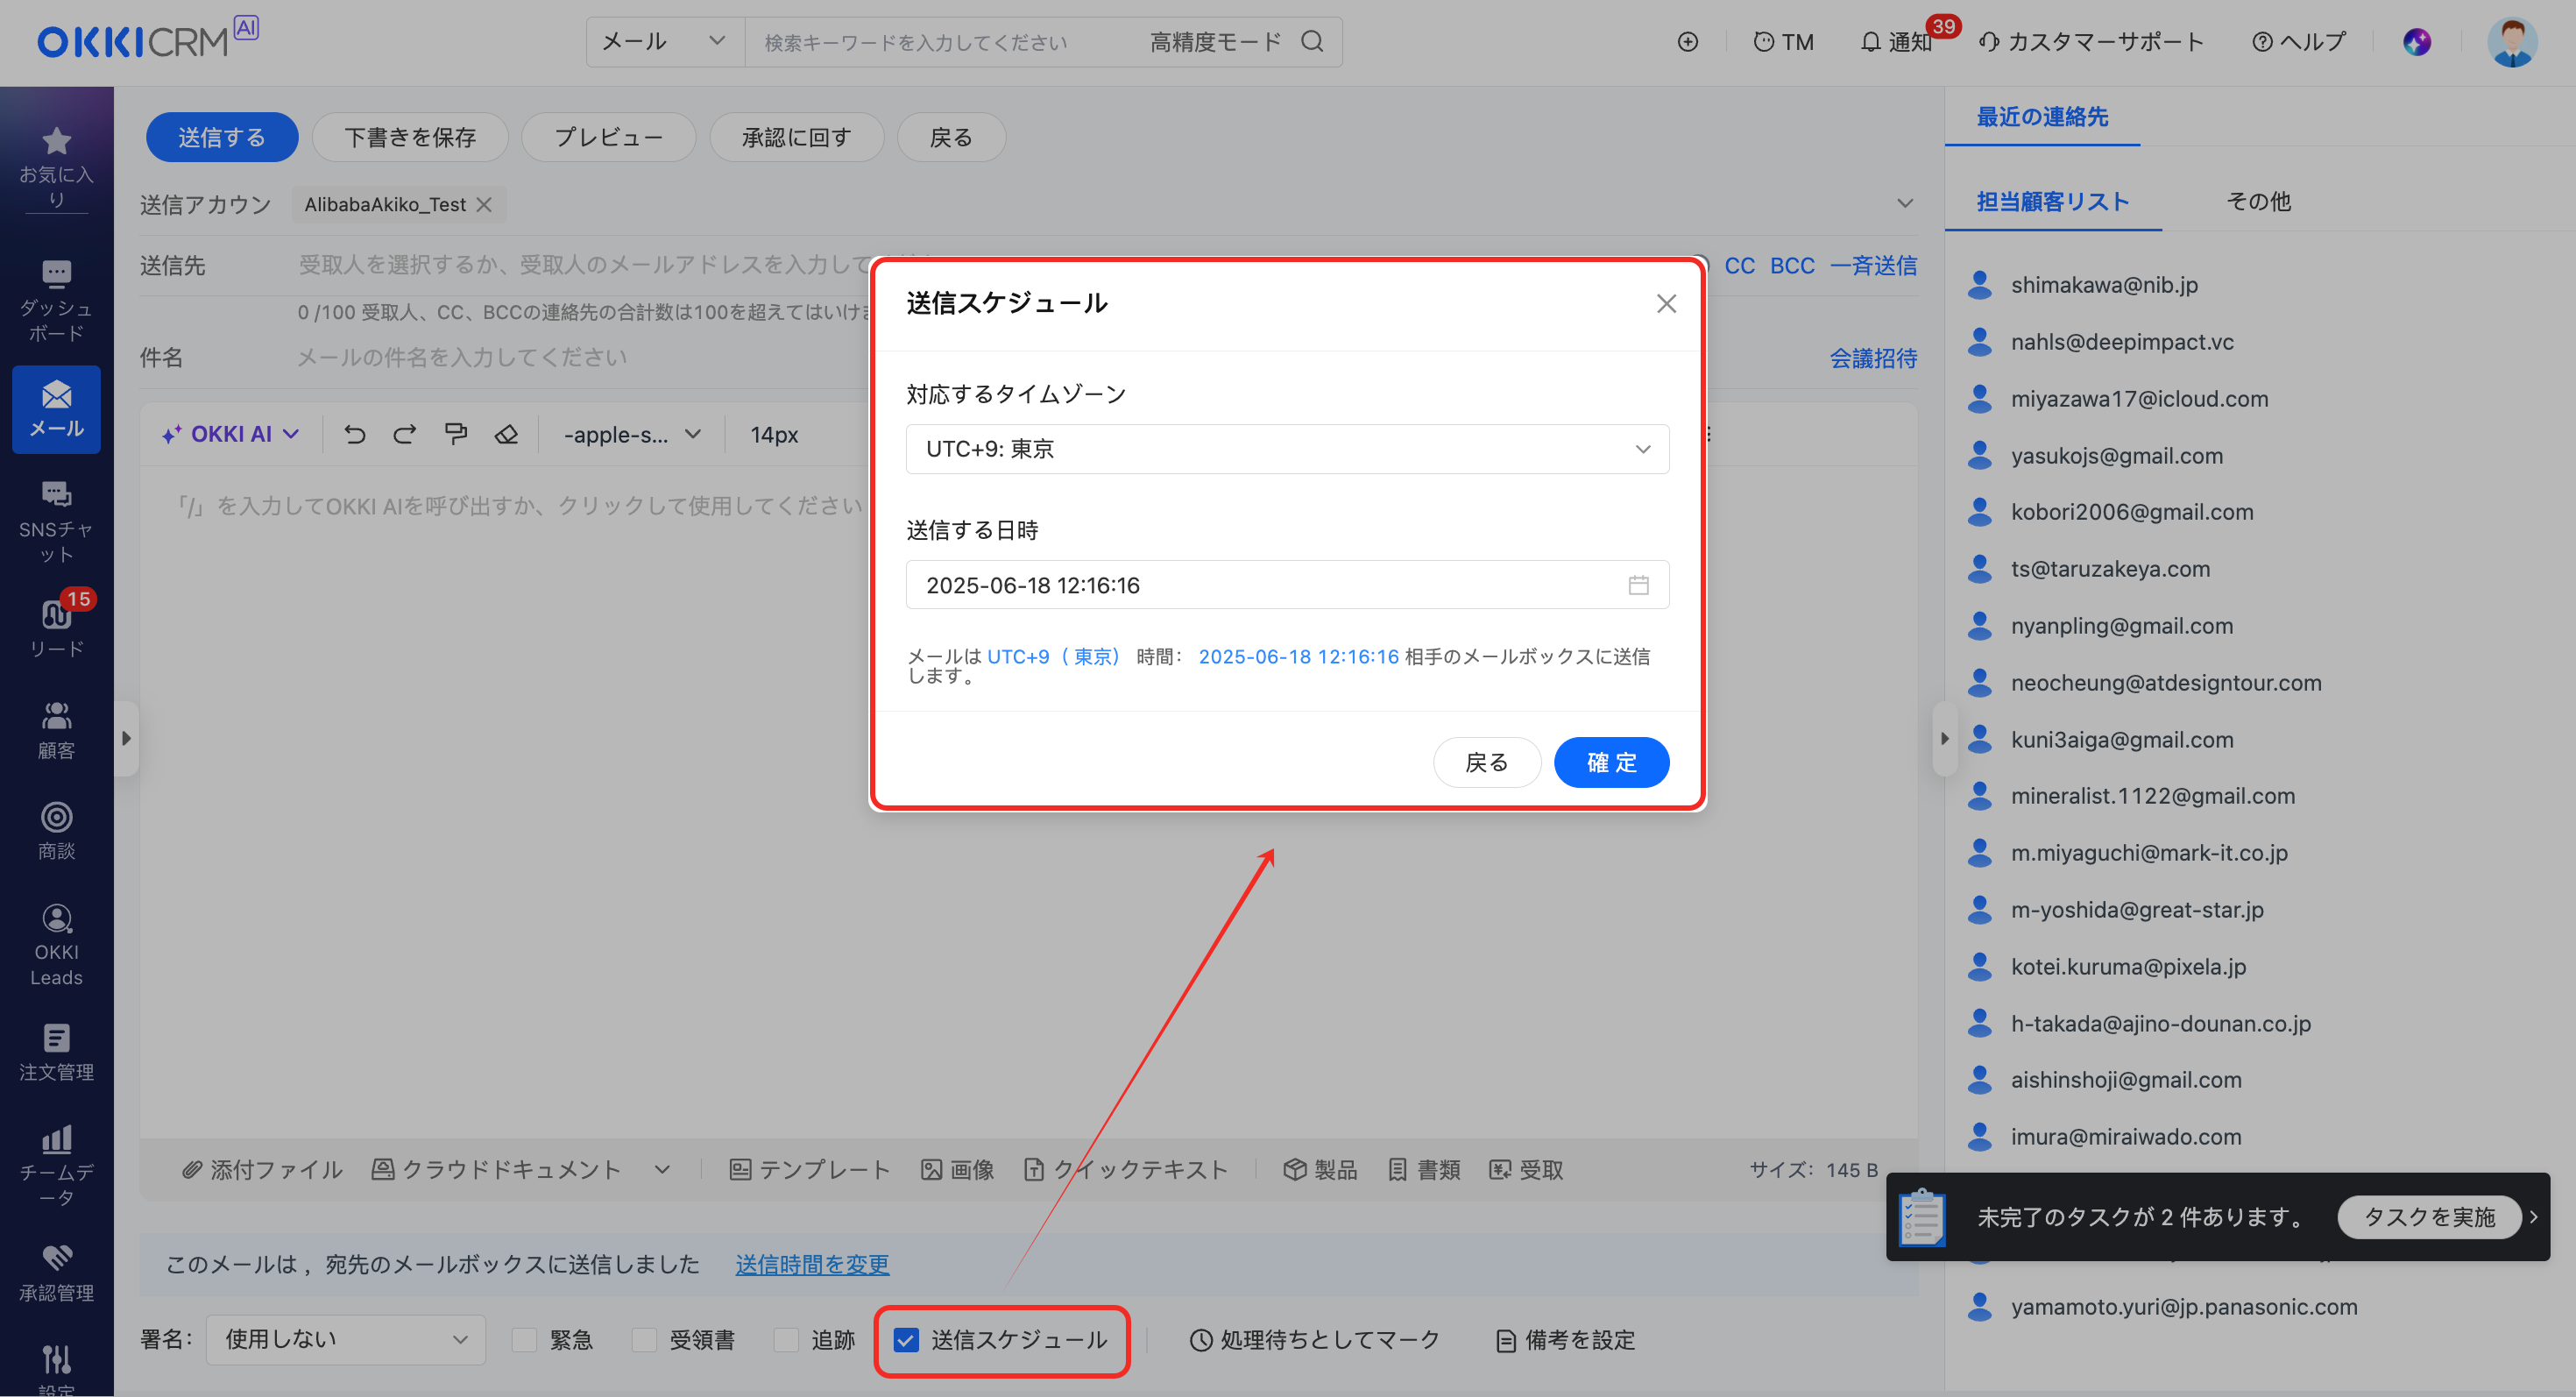This screenshot has height=1397, width=2576.
Task: Expand the left sidebar arrow handle
Action: [126, 738]
